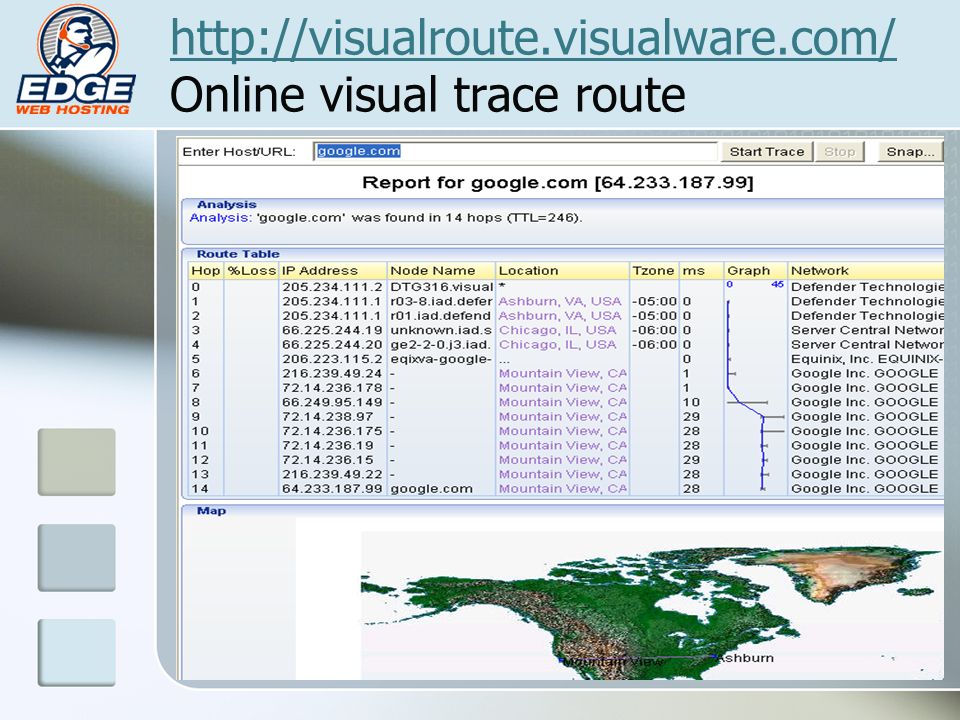Click the Mountain View label on the map
Viewport: 960px width, 720px height.
pos(612,662)
